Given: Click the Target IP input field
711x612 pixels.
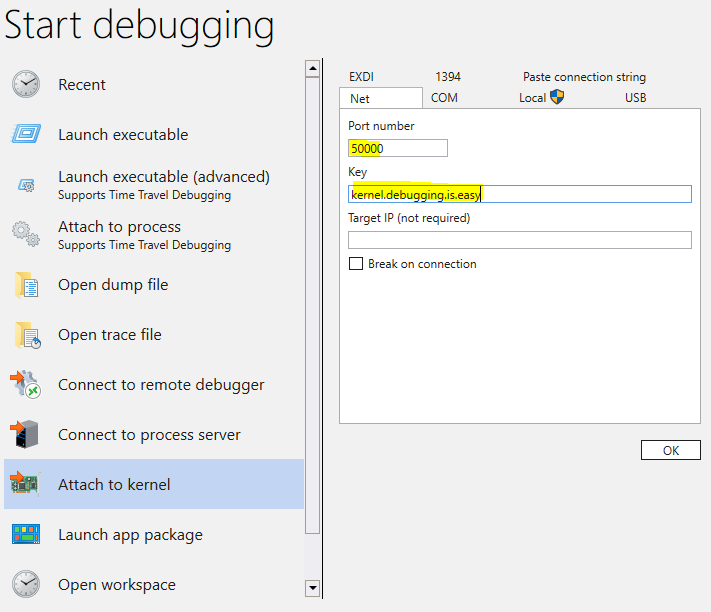Looking at the screenshot, I should pyautogui.click(x=520, y=240).
